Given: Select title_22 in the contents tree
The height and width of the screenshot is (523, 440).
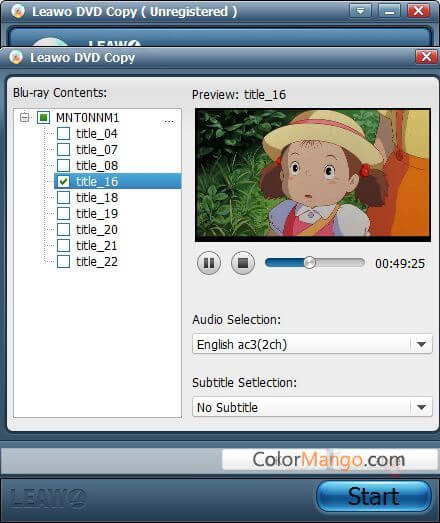Looking at the screenshot, I should pyautogui.click(x=97, y=262).
